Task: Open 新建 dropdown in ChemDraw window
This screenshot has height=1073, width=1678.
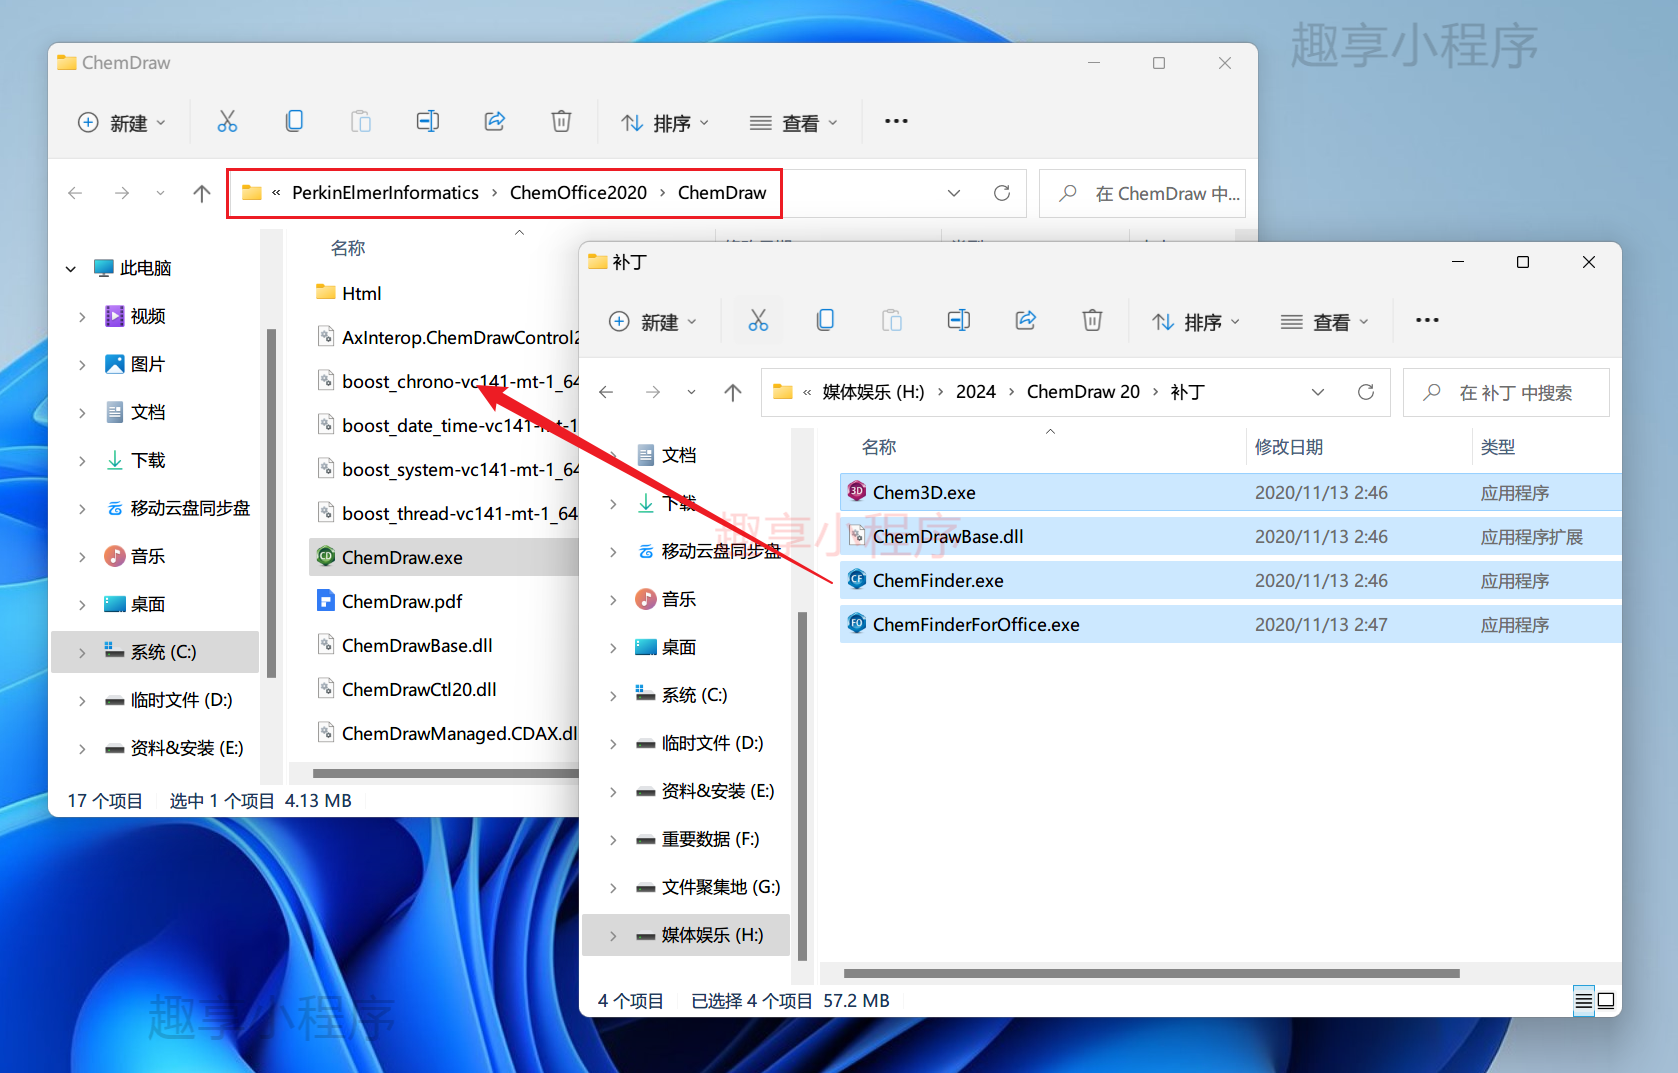Action: 122,122
